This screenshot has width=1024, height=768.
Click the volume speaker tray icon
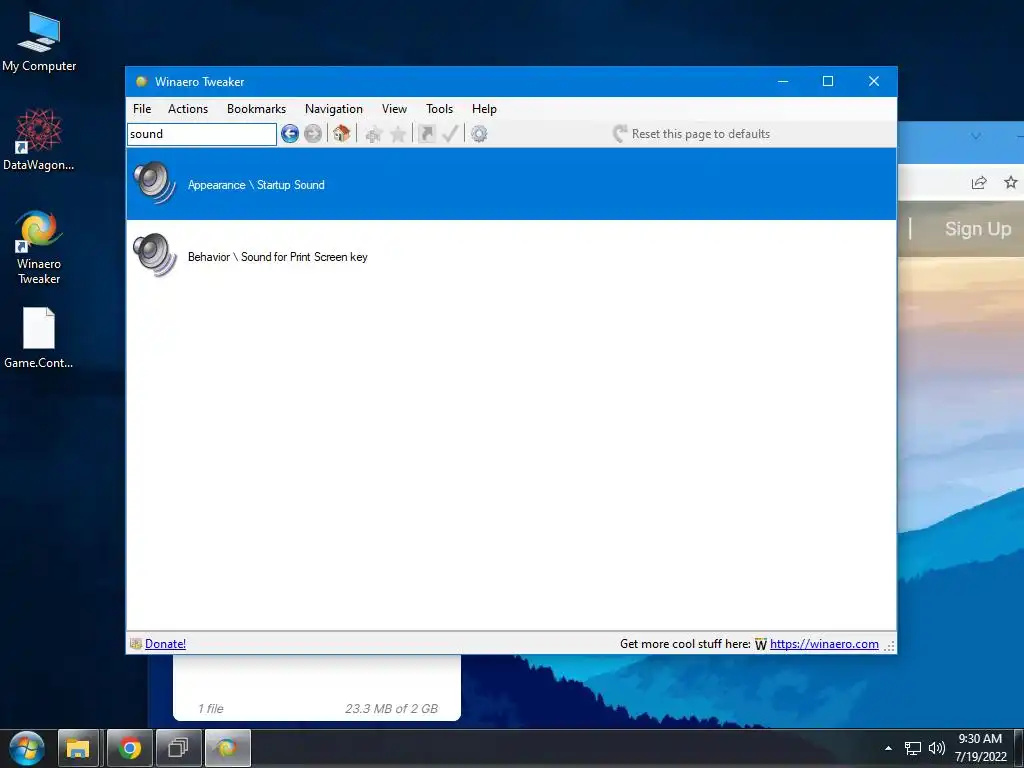point(936,748)
